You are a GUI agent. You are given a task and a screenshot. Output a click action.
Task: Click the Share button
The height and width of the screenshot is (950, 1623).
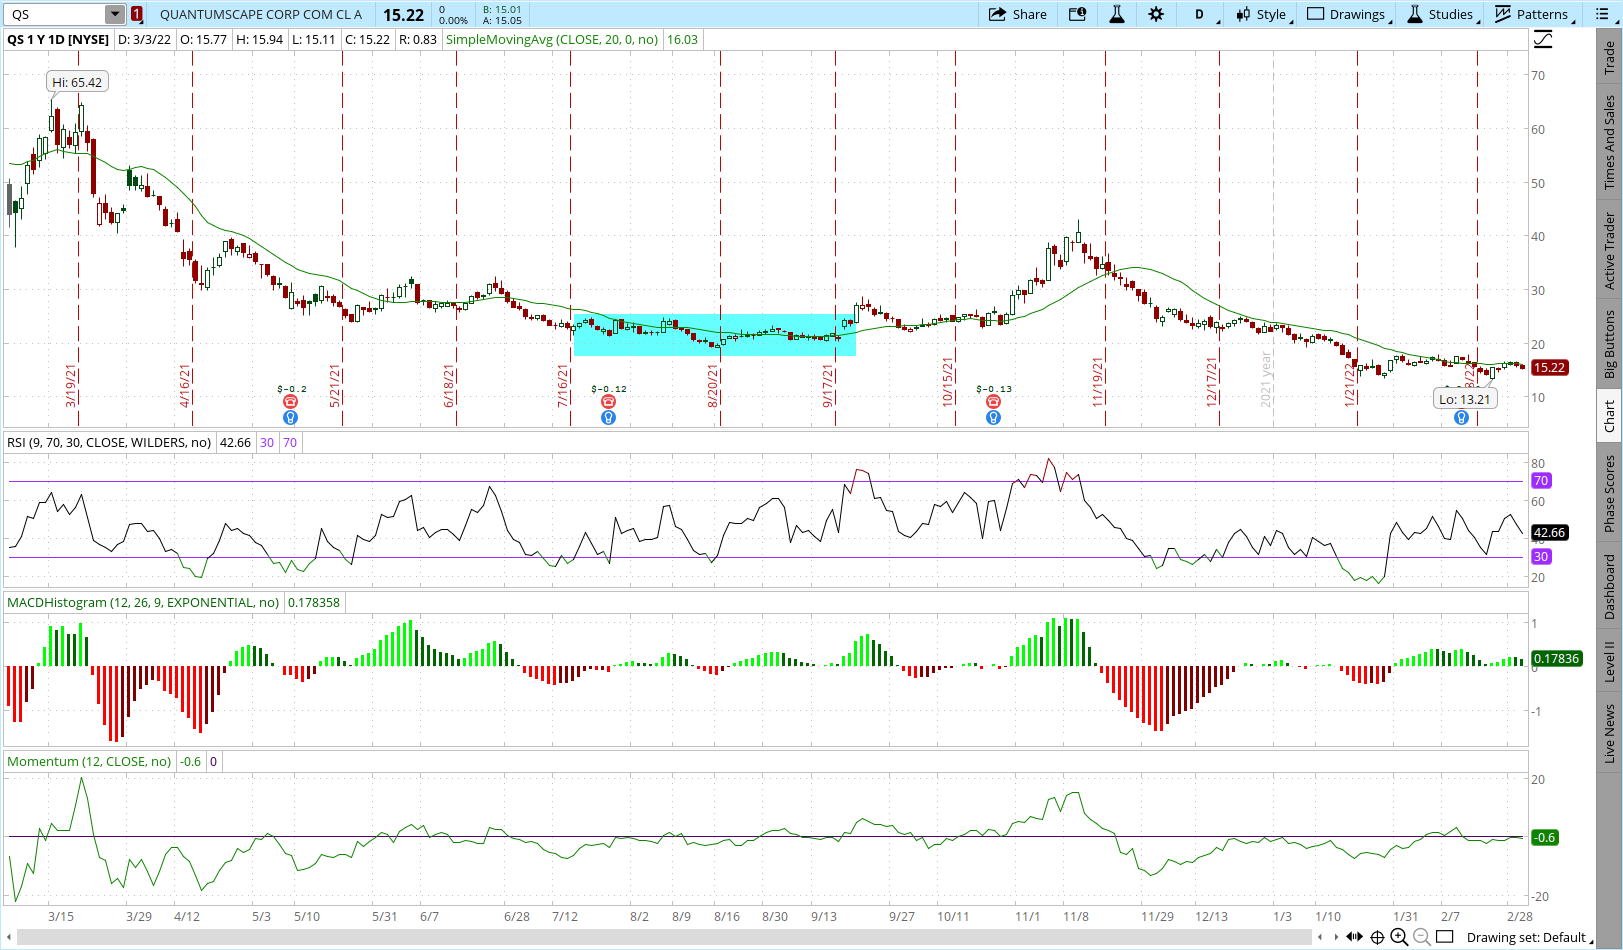[1018, 14]
